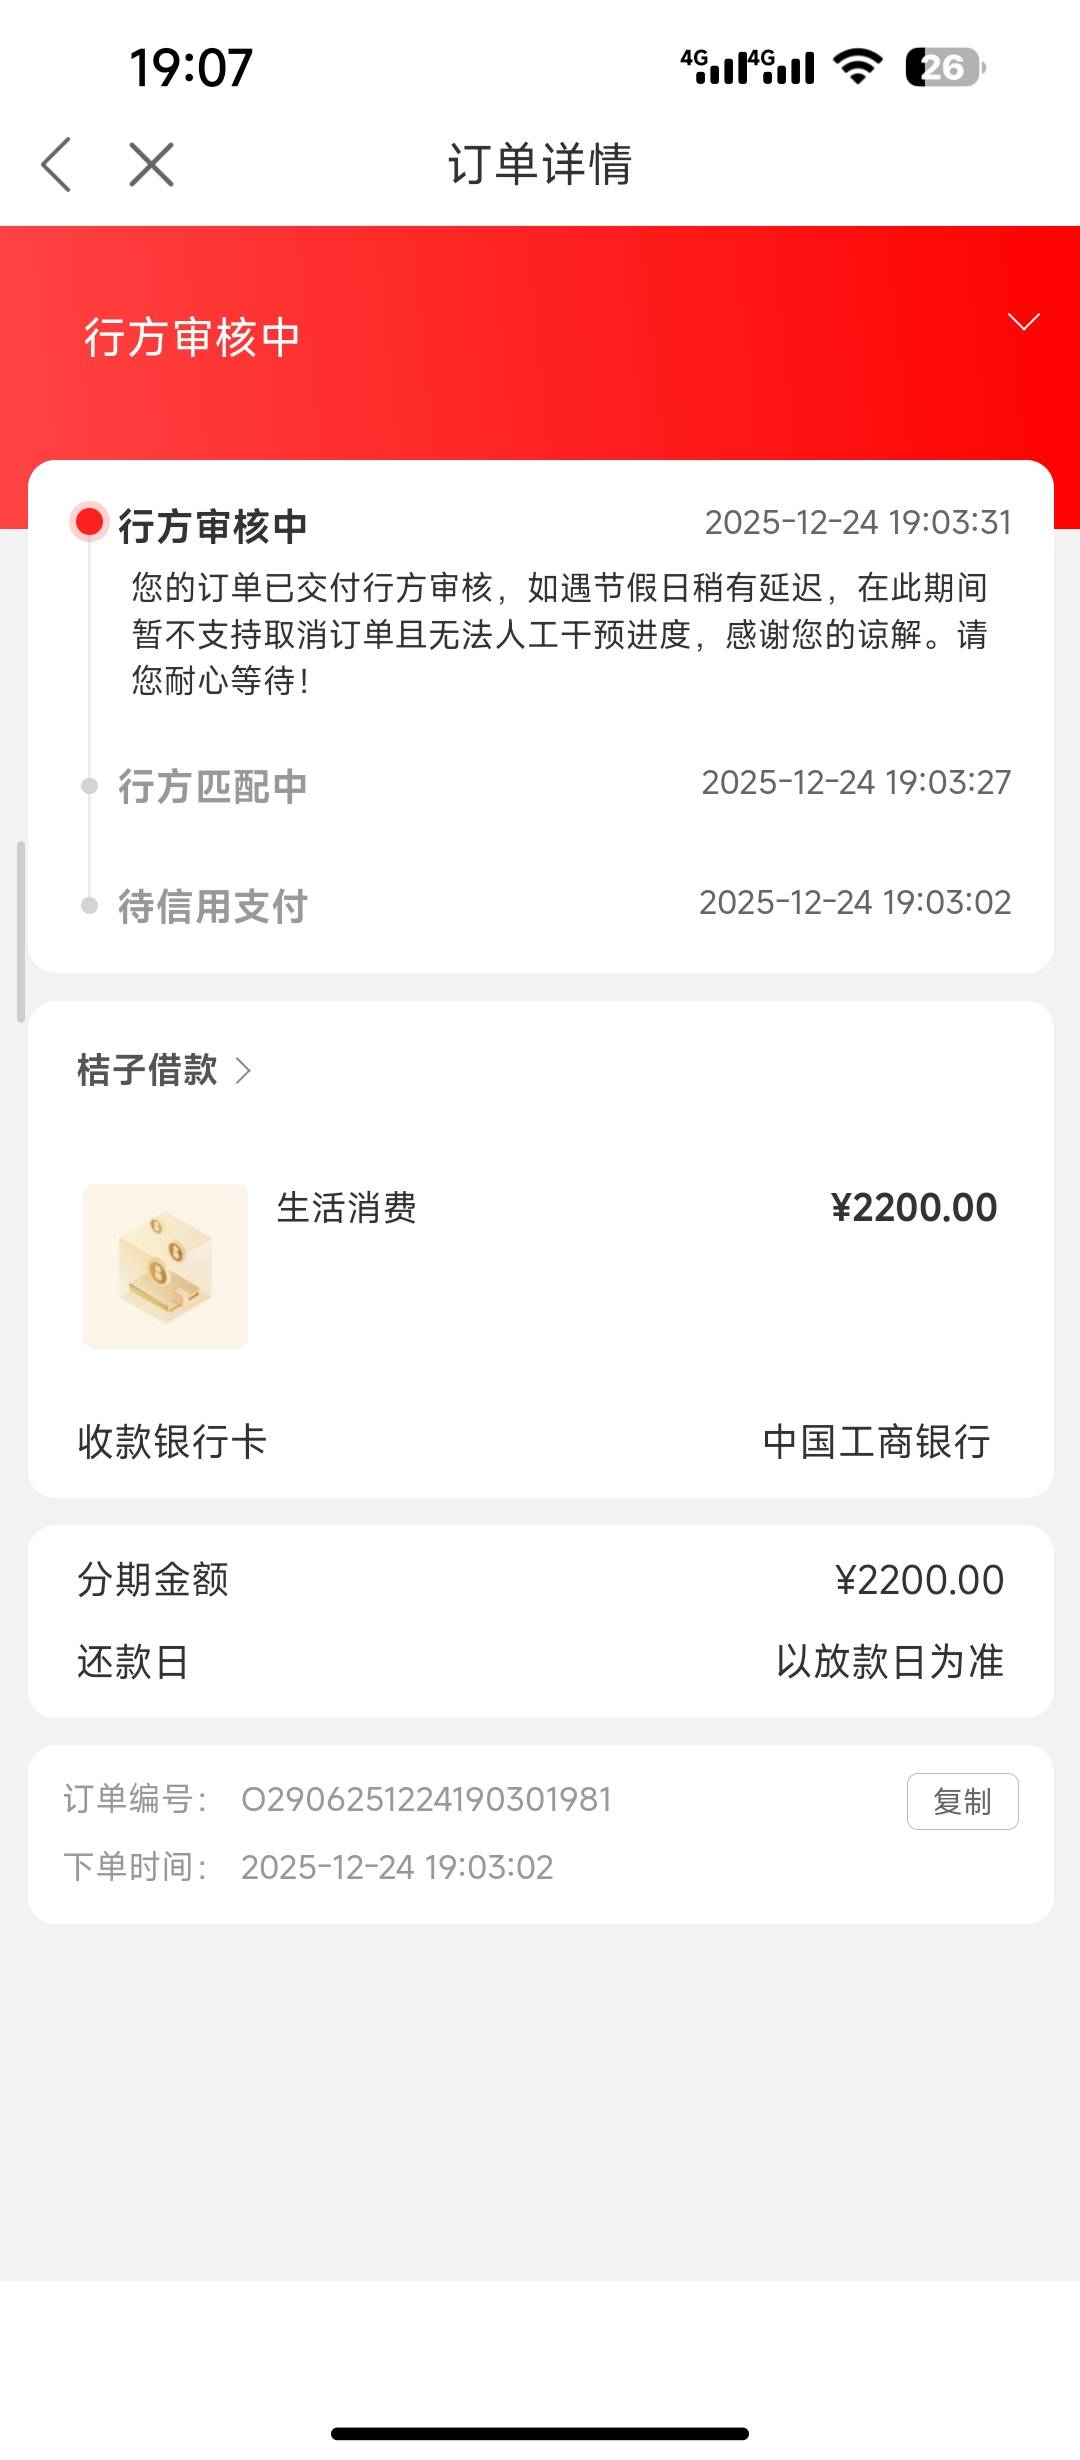Select the 待信用支付 timeline step
The width and height of the screenshot is (1080, 2460).
tap(212, 906)
